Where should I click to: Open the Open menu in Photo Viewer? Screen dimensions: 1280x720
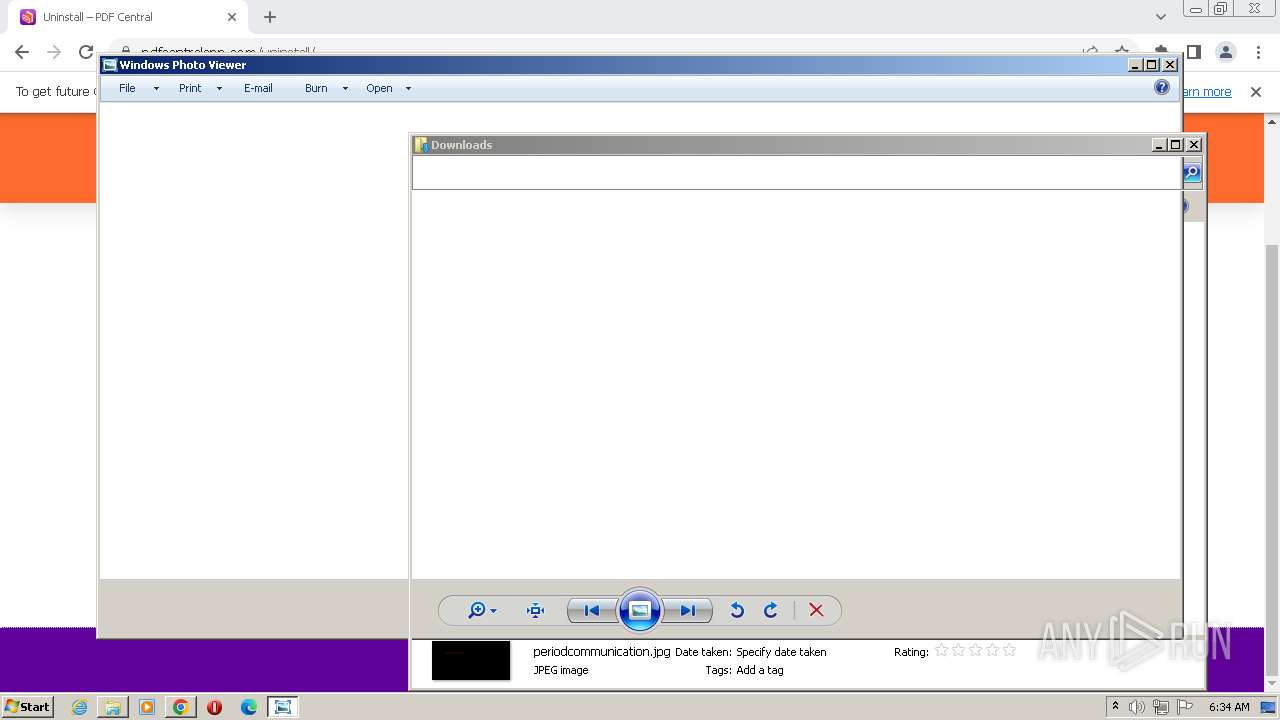pos(379,88)
